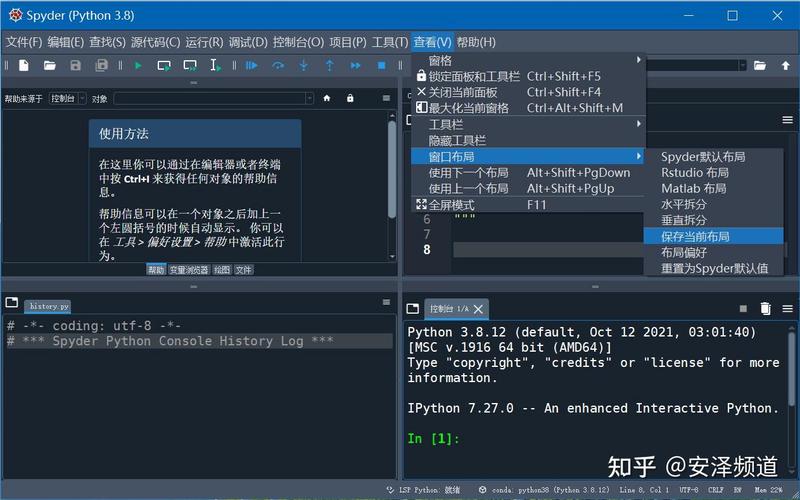Open file using the toolbar folder icon
Viewport: 800px width, 500px height.
(49, 65)
